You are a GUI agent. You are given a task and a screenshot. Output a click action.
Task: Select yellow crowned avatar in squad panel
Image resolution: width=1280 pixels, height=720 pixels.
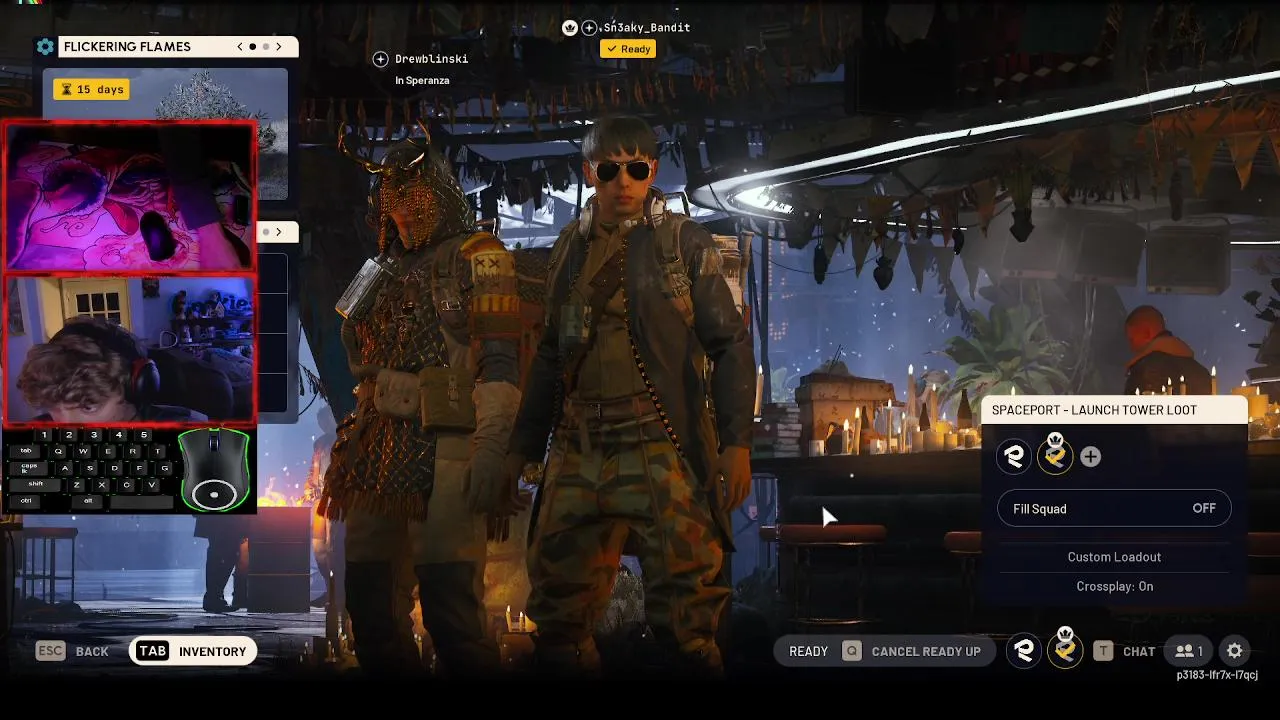(x=1055, y=455)
